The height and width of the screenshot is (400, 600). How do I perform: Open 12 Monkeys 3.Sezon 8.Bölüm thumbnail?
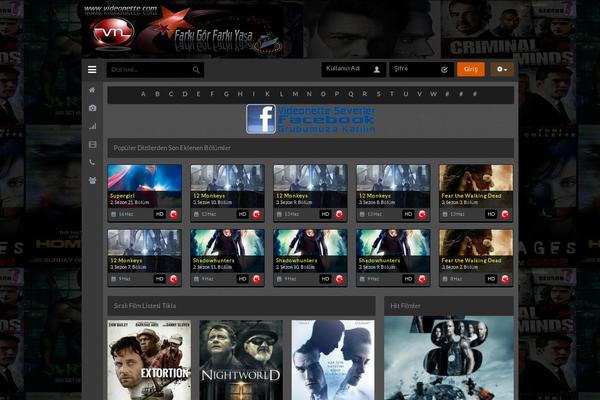(x=393, y=186)
